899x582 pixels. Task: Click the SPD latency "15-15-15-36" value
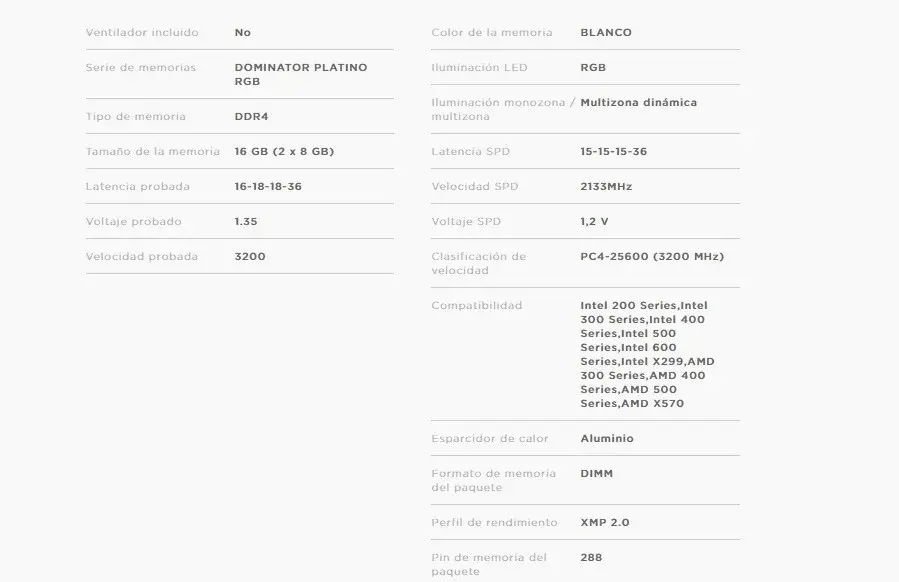pos(613,152)
